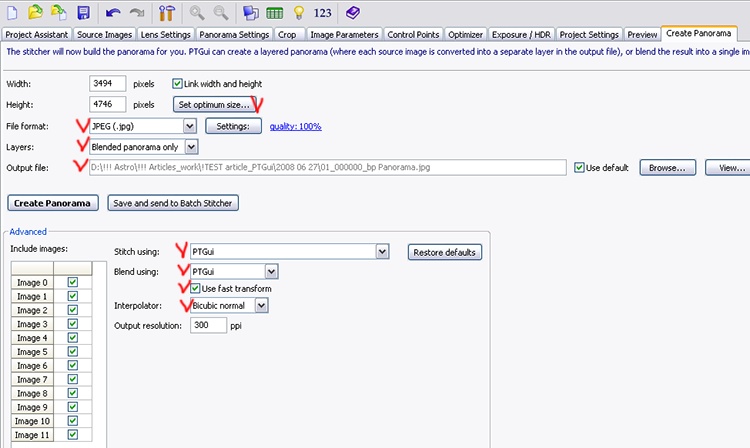Open a project with the folder icon
Viewport: 750px width, 448px height.
click(35, 13)
